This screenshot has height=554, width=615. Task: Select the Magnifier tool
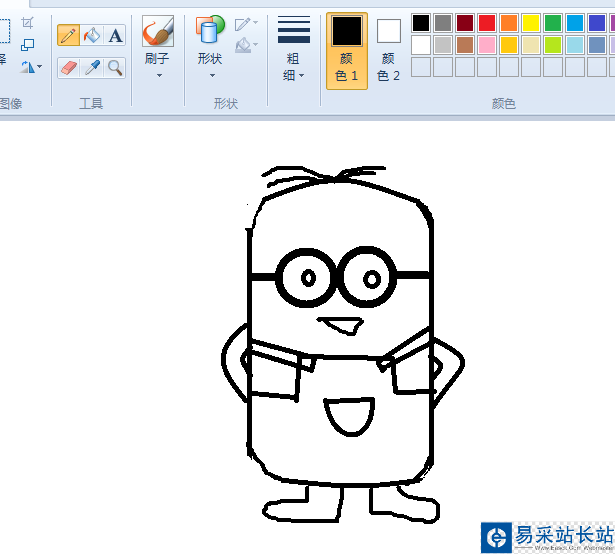(115, 68)
